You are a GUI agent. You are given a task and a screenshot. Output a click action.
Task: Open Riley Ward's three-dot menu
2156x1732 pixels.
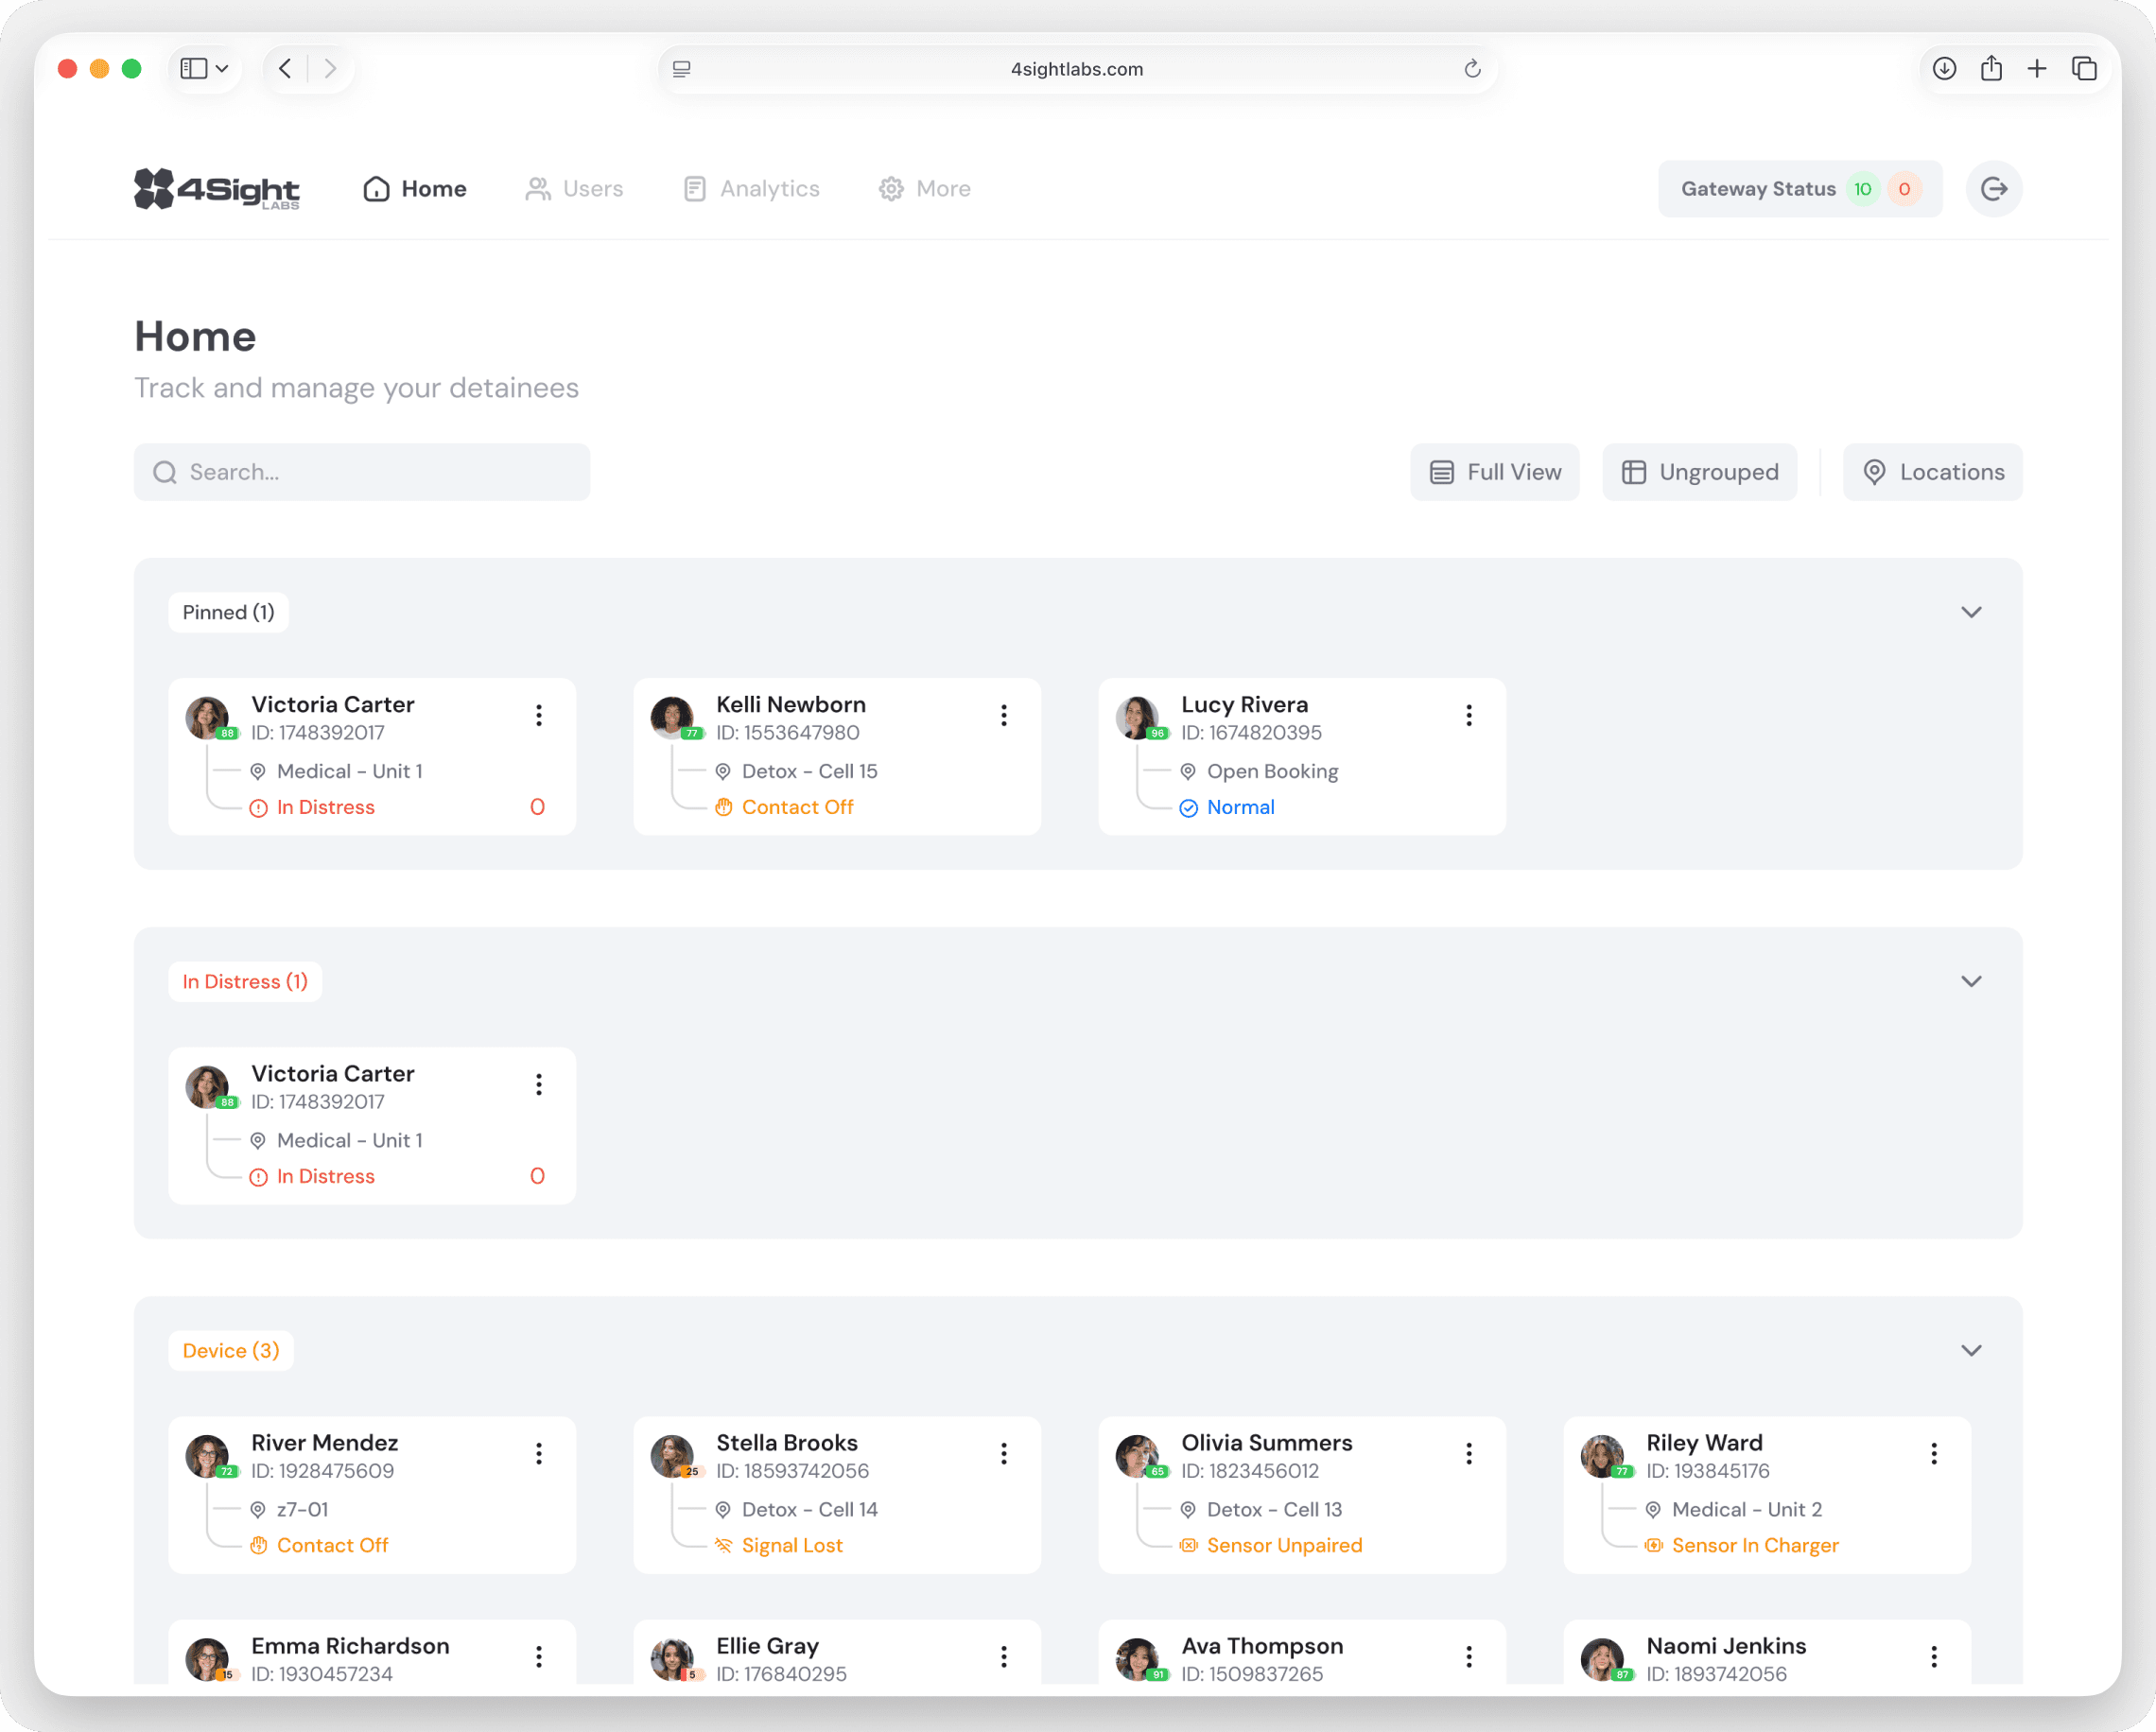[x=1933, y=1453]
